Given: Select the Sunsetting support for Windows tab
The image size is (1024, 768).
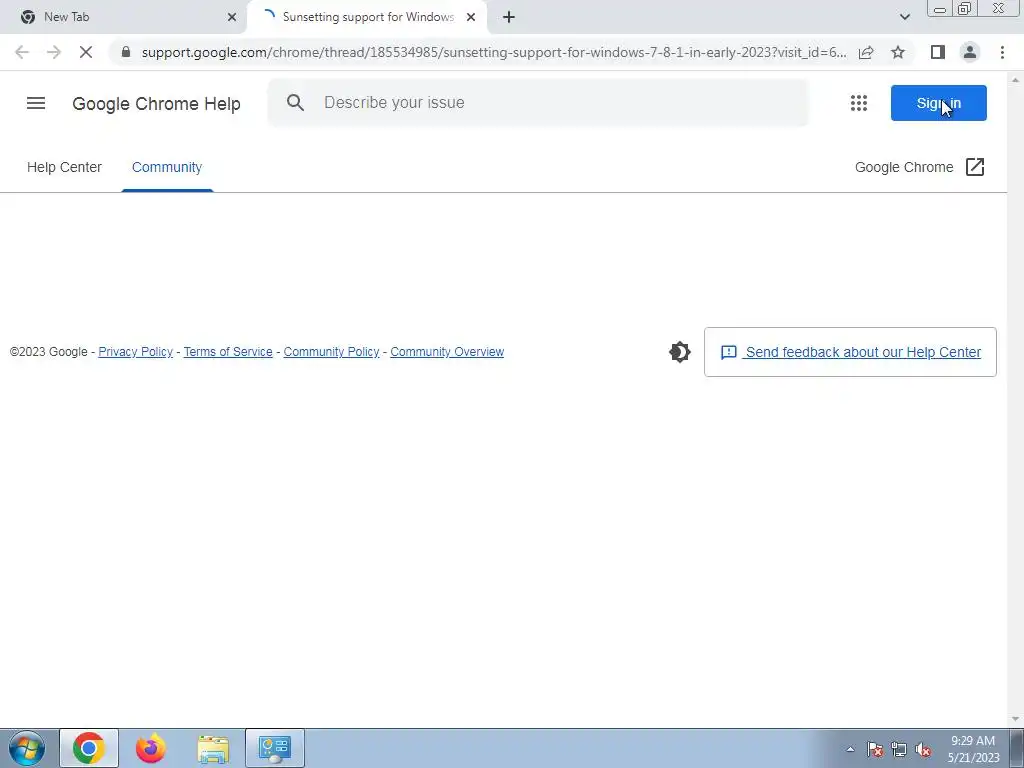Looking at the screenshot, I should [368, 17].
